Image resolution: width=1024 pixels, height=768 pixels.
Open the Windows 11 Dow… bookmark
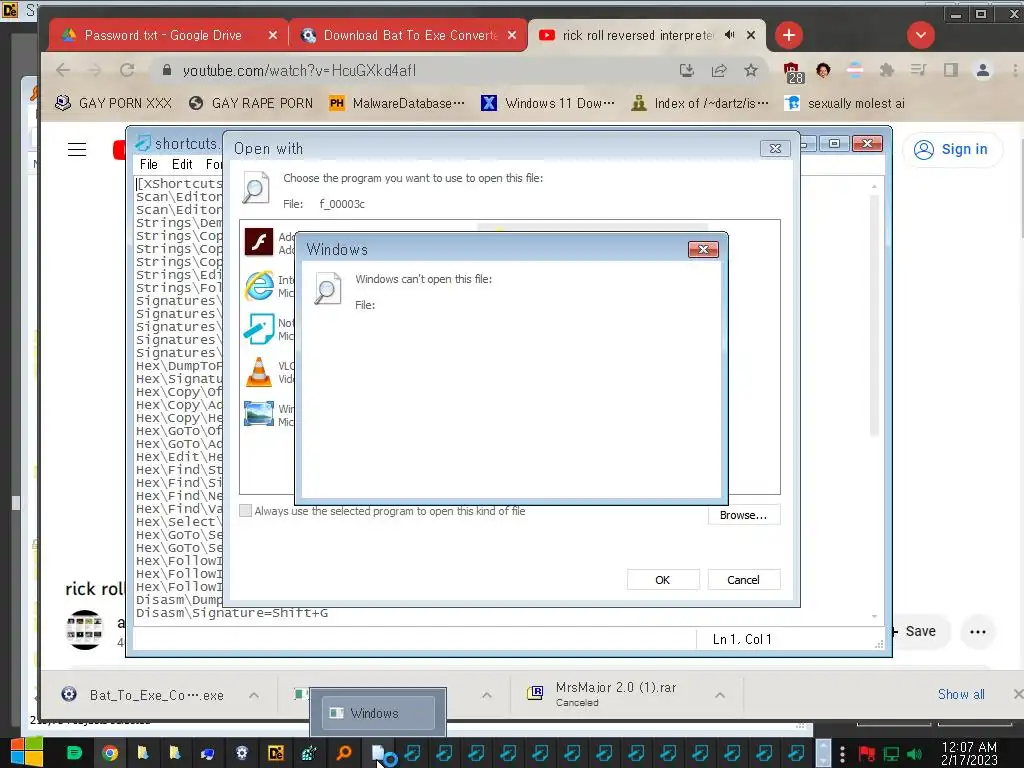(548, 103)
